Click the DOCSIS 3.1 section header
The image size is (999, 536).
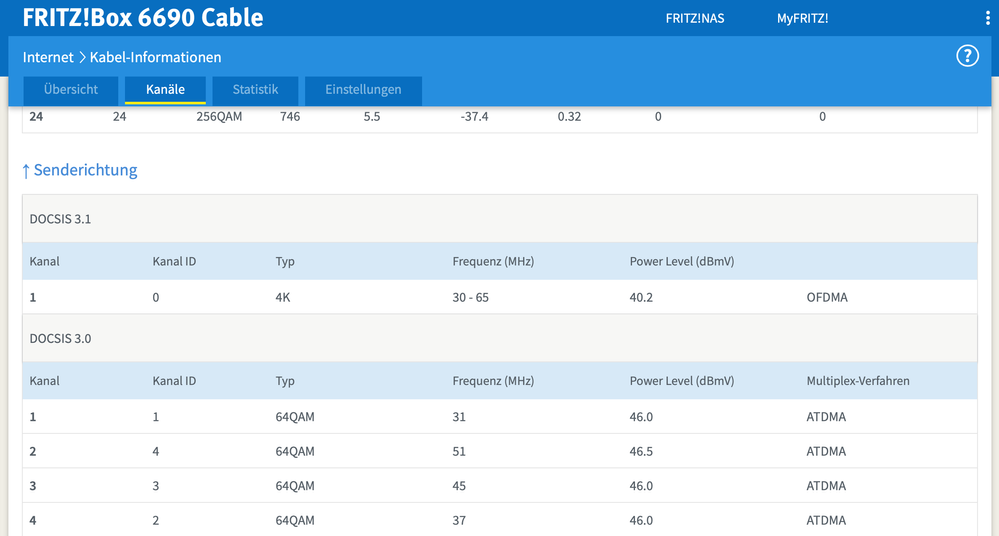(x=61, y=218)
